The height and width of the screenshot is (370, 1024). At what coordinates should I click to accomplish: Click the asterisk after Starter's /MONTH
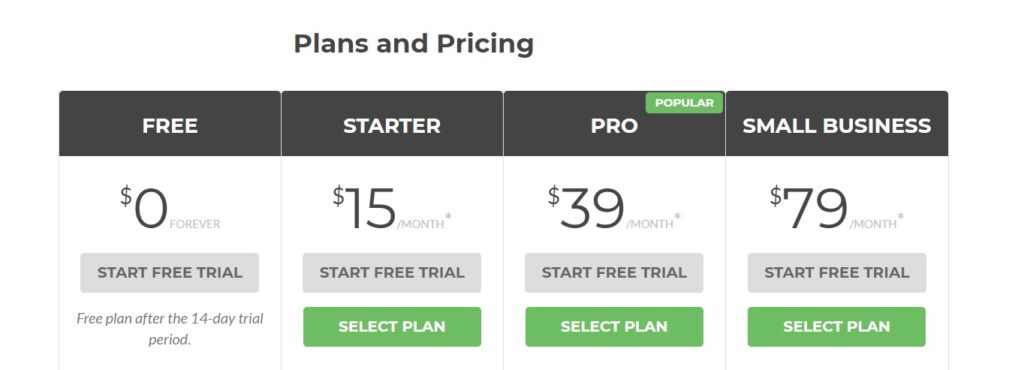(448, 216)
